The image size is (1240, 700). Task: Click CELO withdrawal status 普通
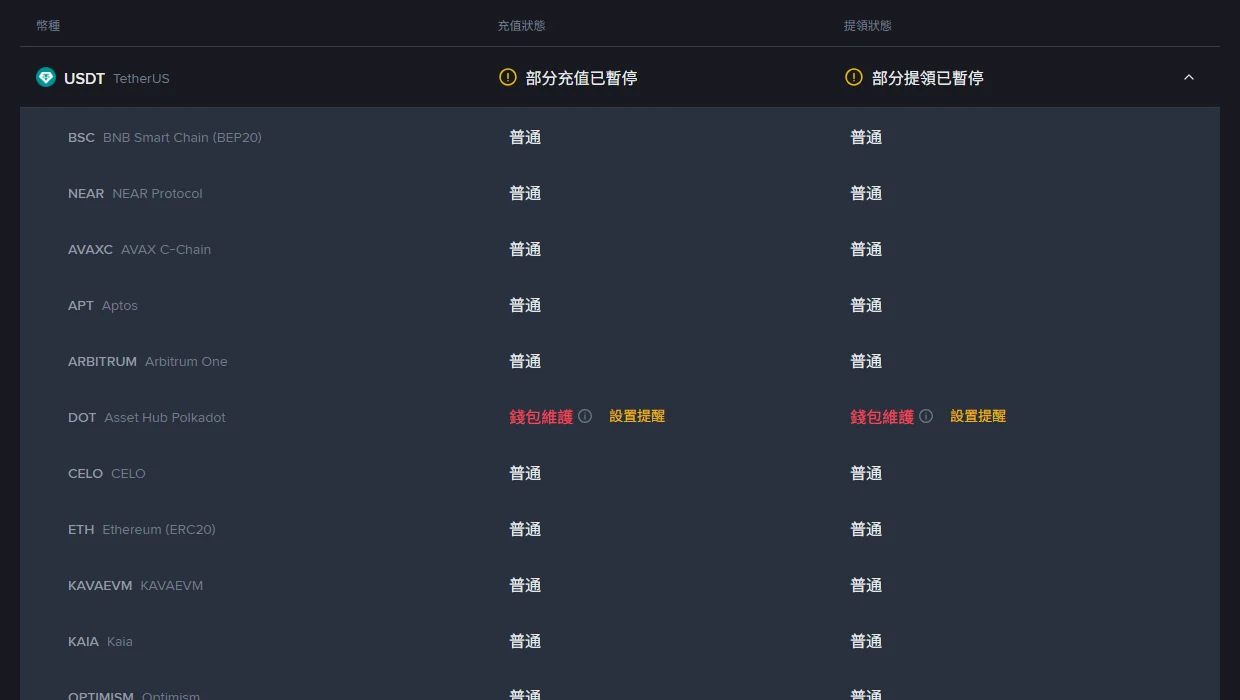[x=866, y=473]
